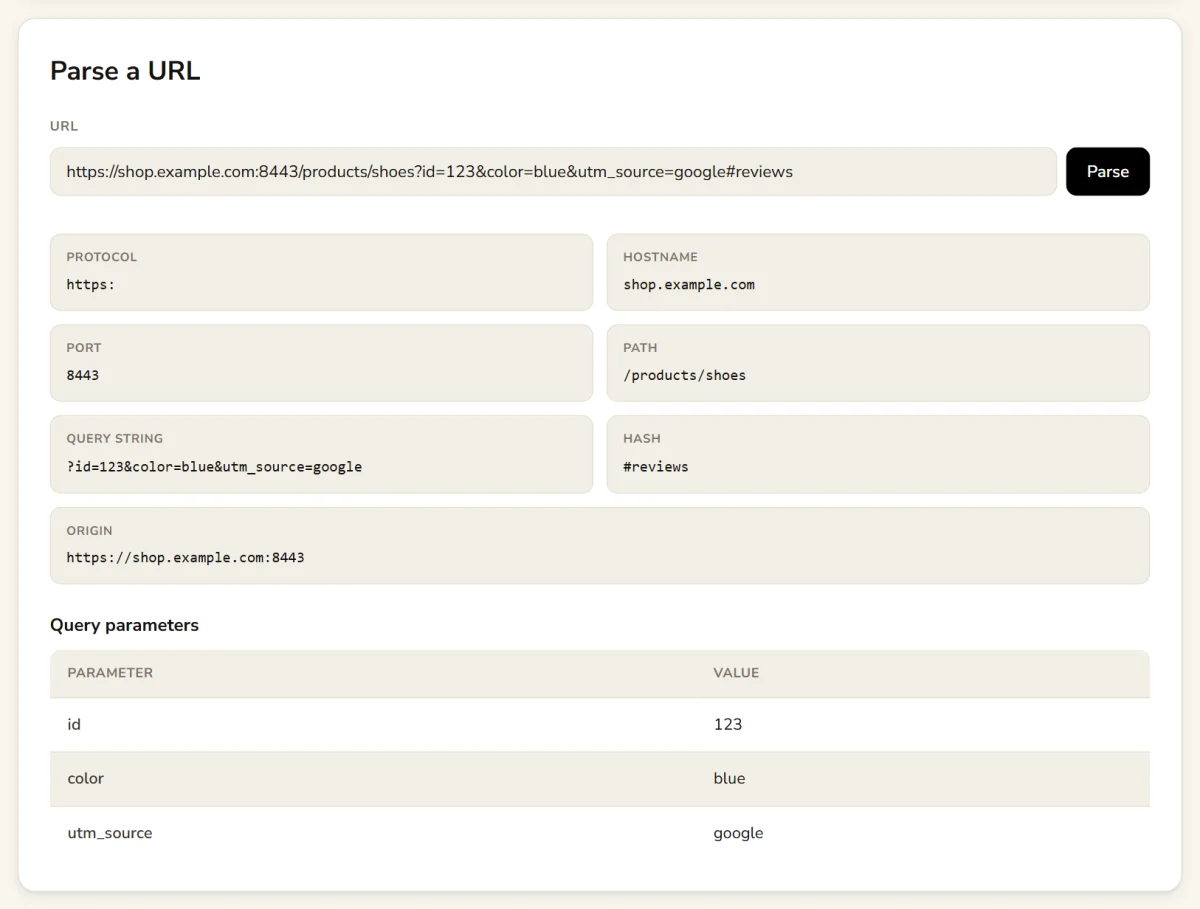Select the protocol value https:
Viewport: 1200px width, 909px height.
point(91,284)
